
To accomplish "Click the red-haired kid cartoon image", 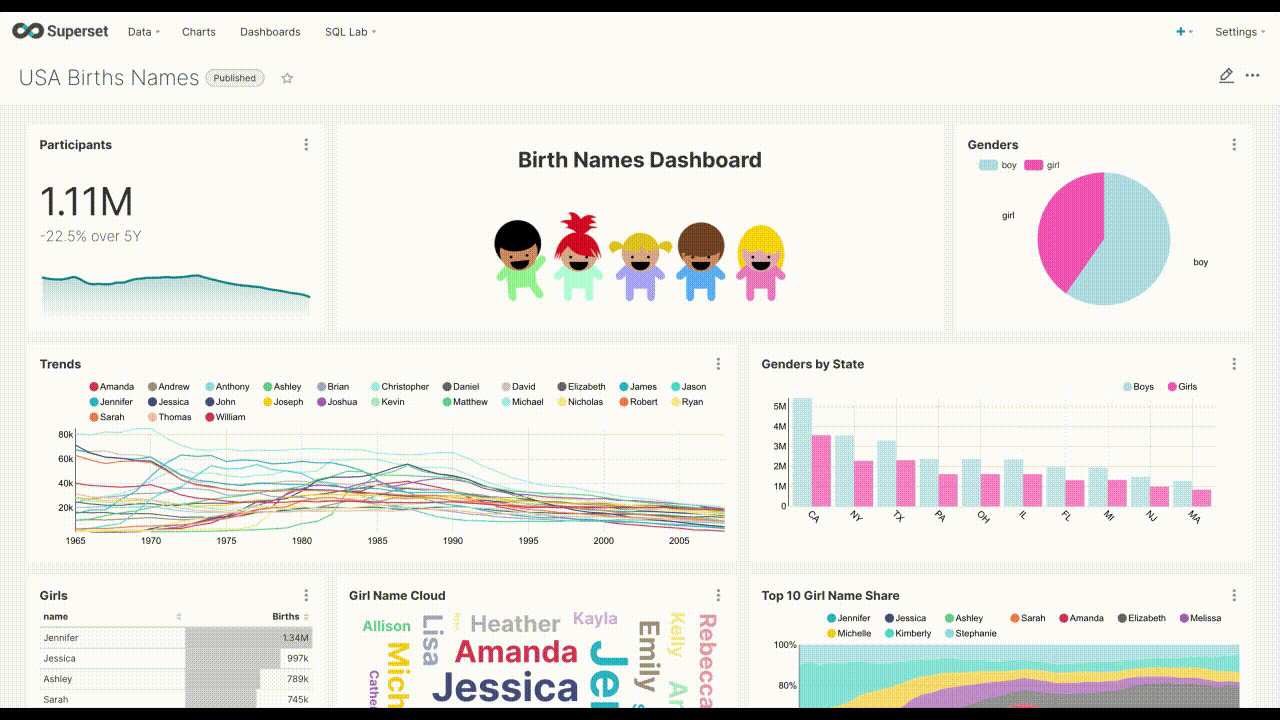I will click(578, 256).
